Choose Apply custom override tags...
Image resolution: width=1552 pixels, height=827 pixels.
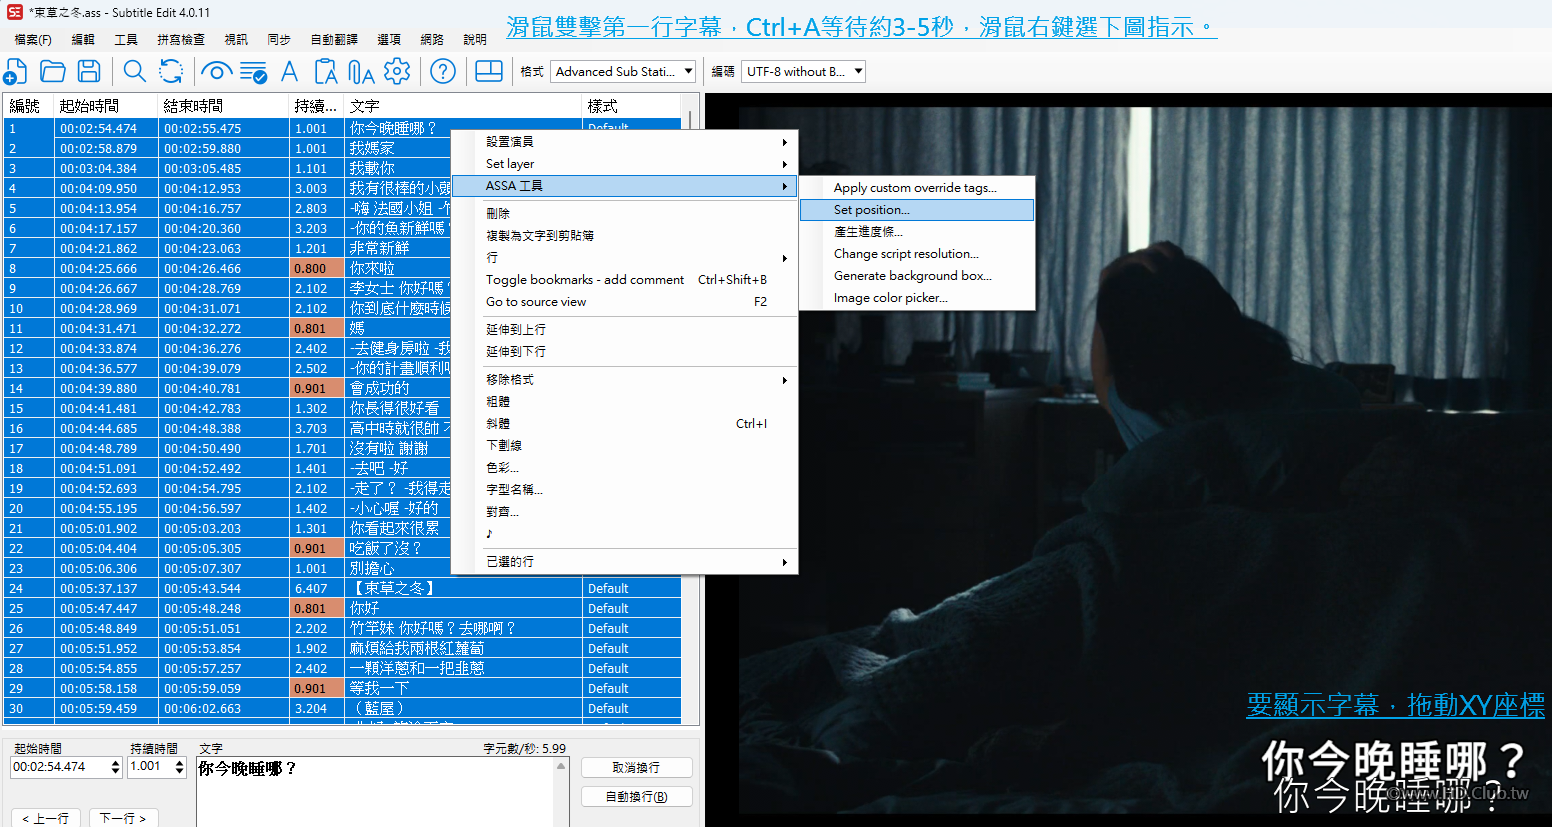pos(917,188)
